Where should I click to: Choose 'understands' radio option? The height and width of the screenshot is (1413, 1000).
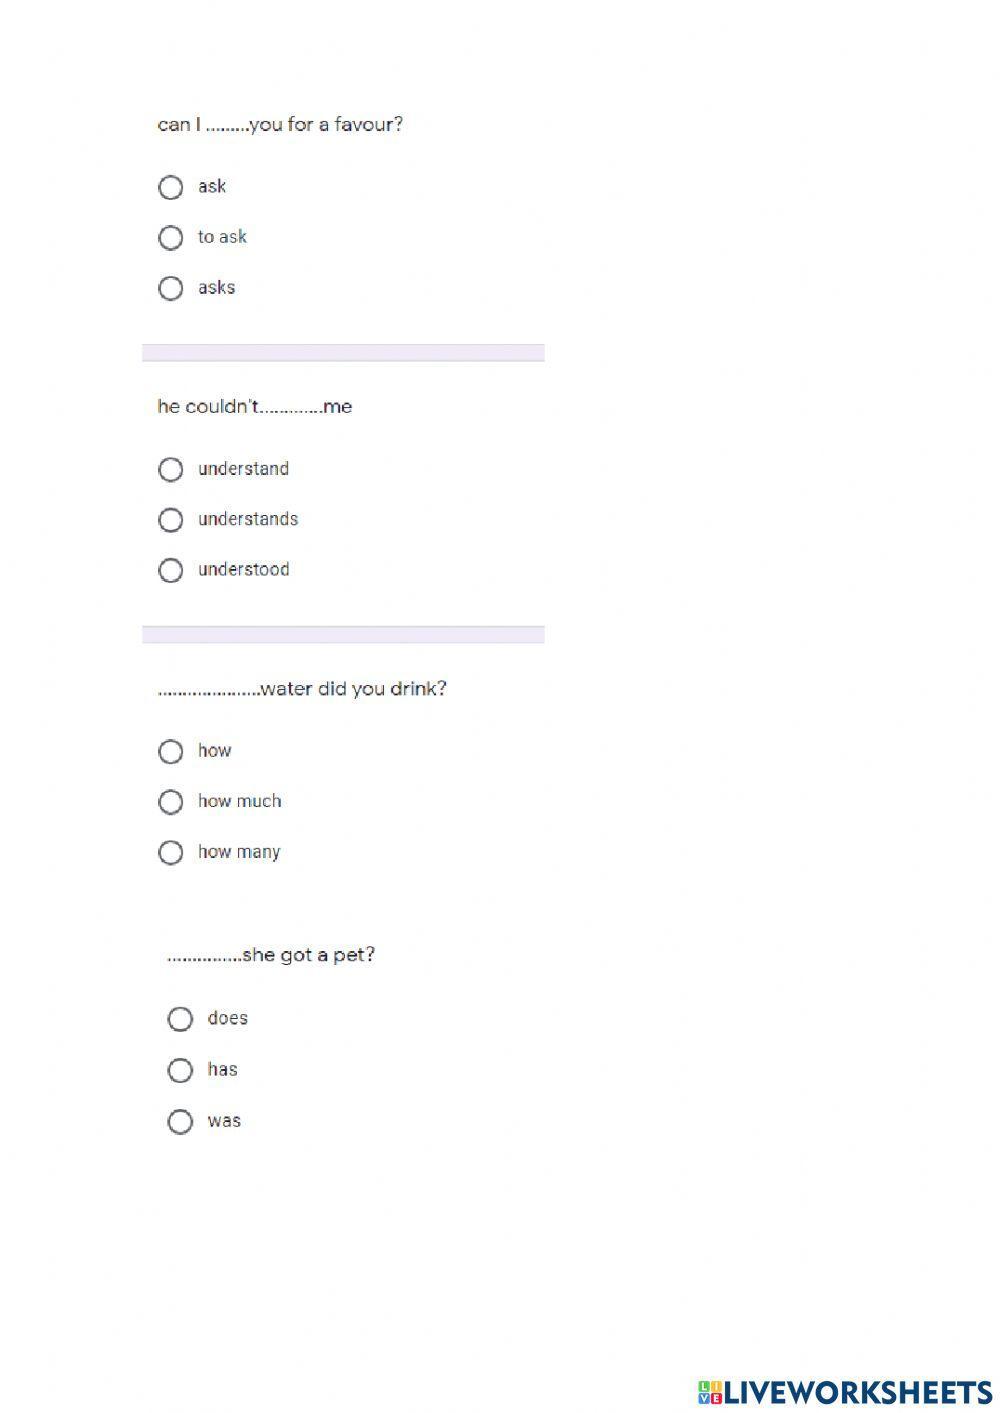pos(171,520)
